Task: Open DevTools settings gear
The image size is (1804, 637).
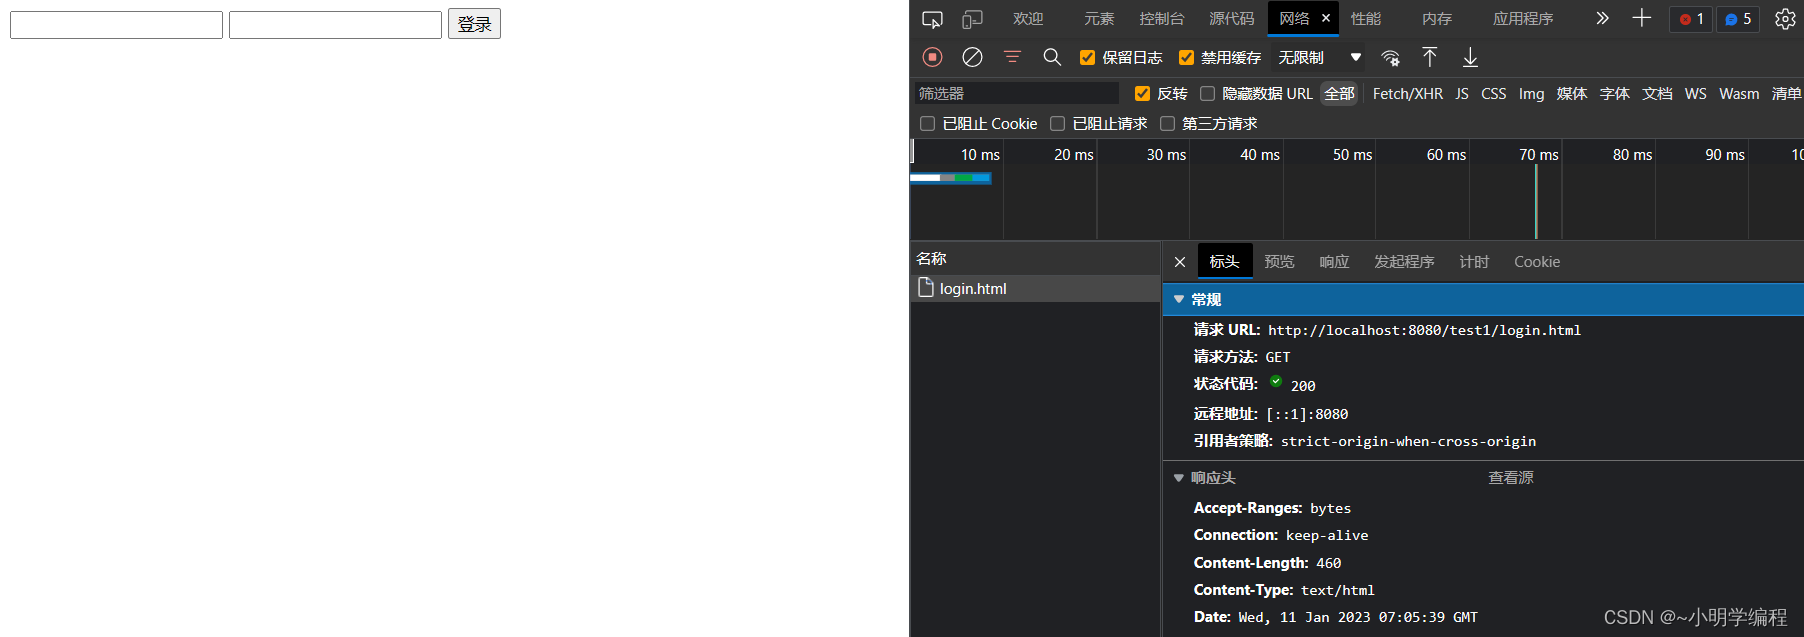Action: (x=1785, y=19)
